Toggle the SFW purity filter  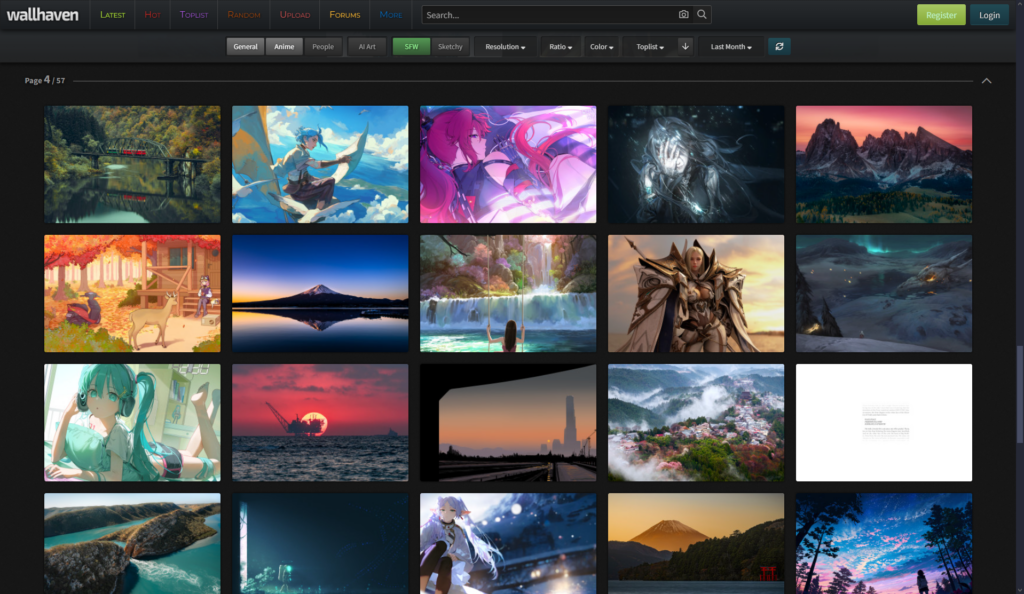coord(411,46)
